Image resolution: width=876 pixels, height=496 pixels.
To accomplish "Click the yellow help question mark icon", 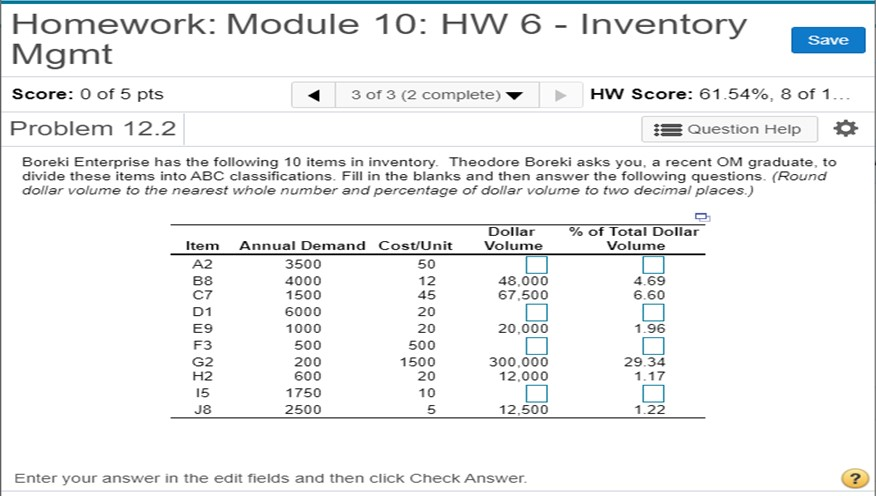I will click(x=854, y=478).
